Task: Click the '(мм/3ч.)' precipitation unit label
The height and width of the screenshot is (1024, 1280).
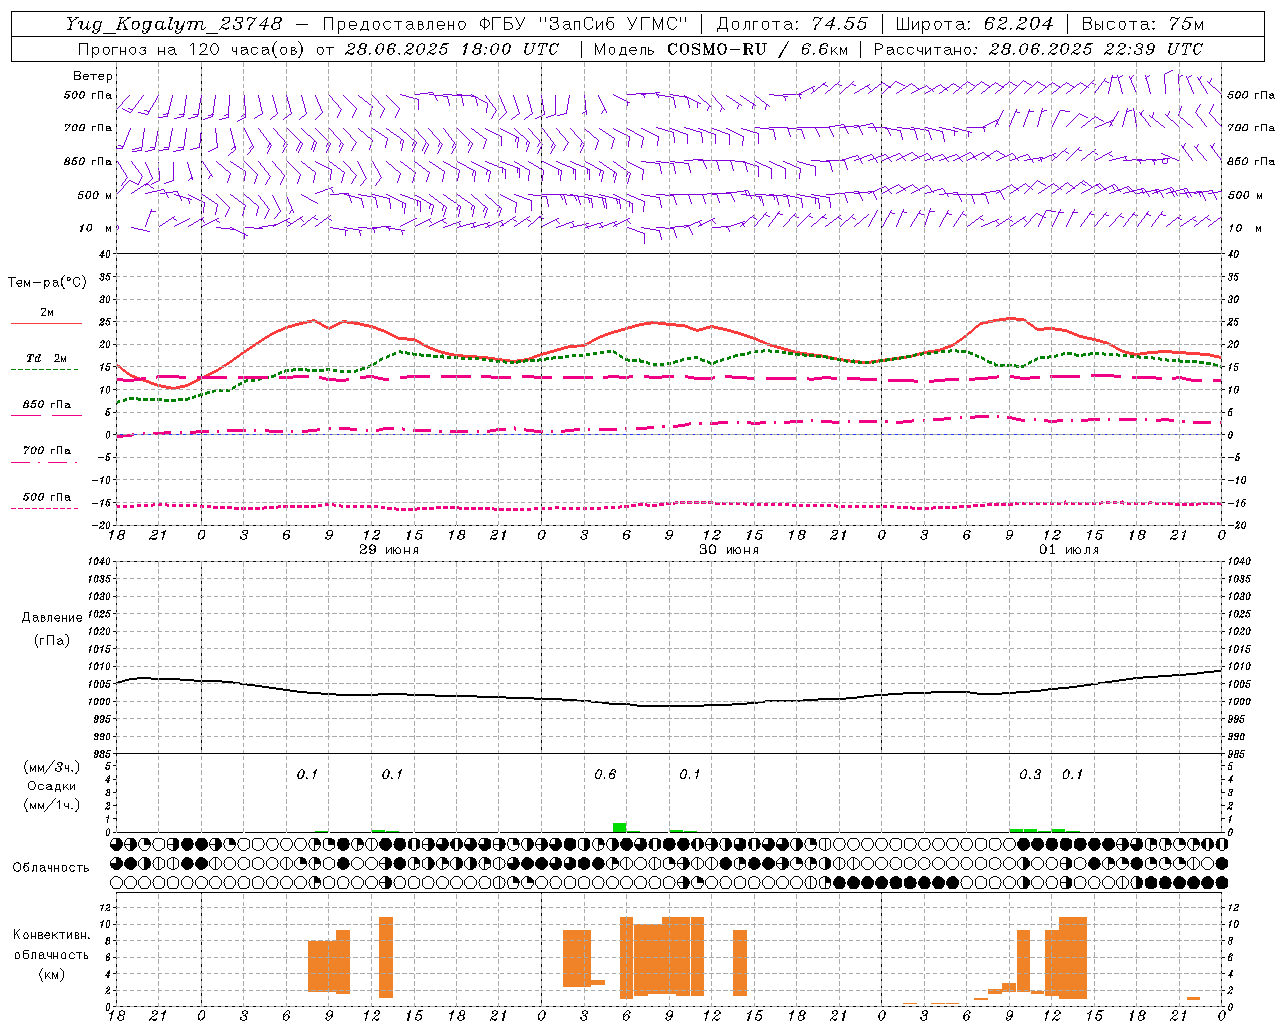Action: pos(52,767)
